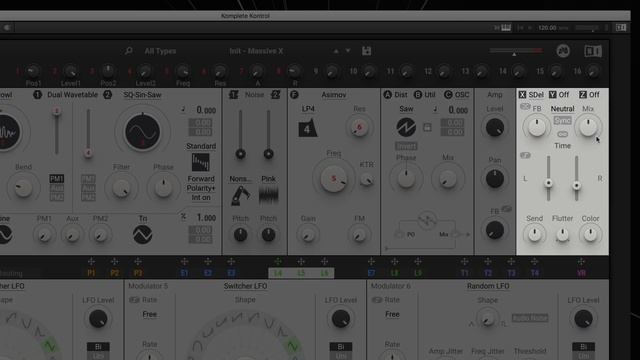640x360 pixels.
Task: Click the 120.00 tempo field
Action: [547, 28]
